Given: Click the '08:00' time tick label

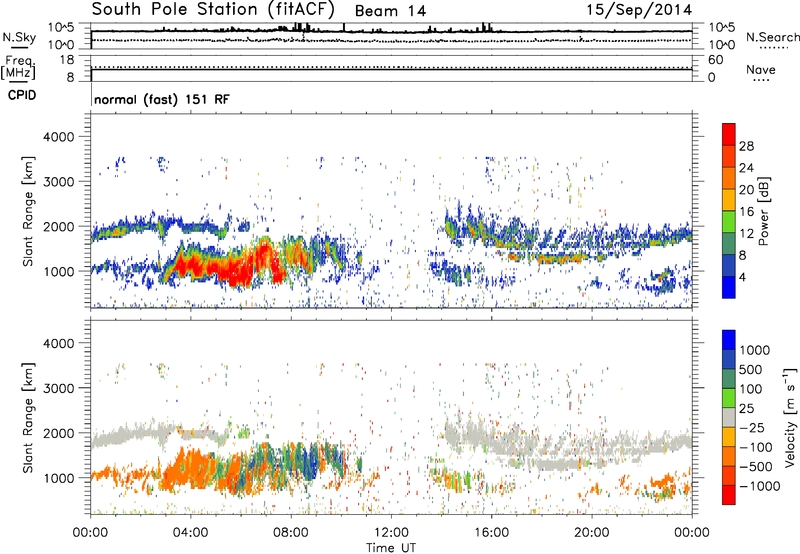Looking at the screenshot, I should pyautogui.click(x=291, y=533).
